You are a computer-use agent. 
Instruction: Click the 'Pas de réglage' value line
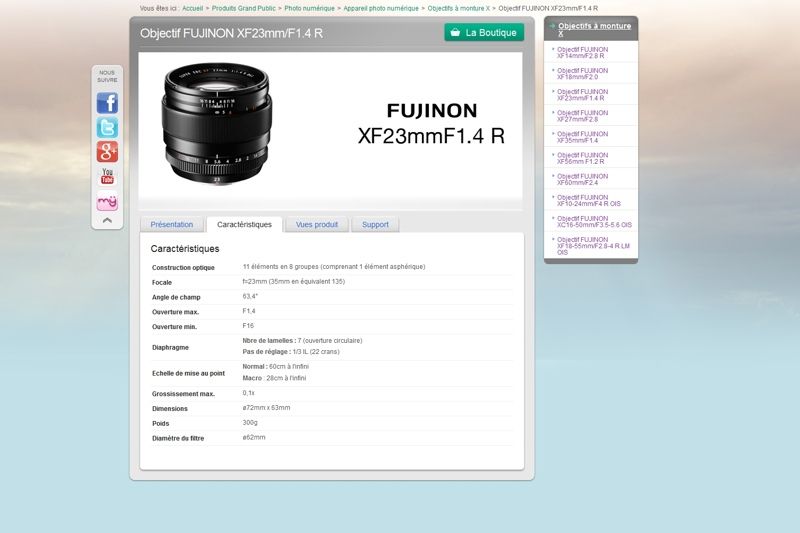coord(291,351)
